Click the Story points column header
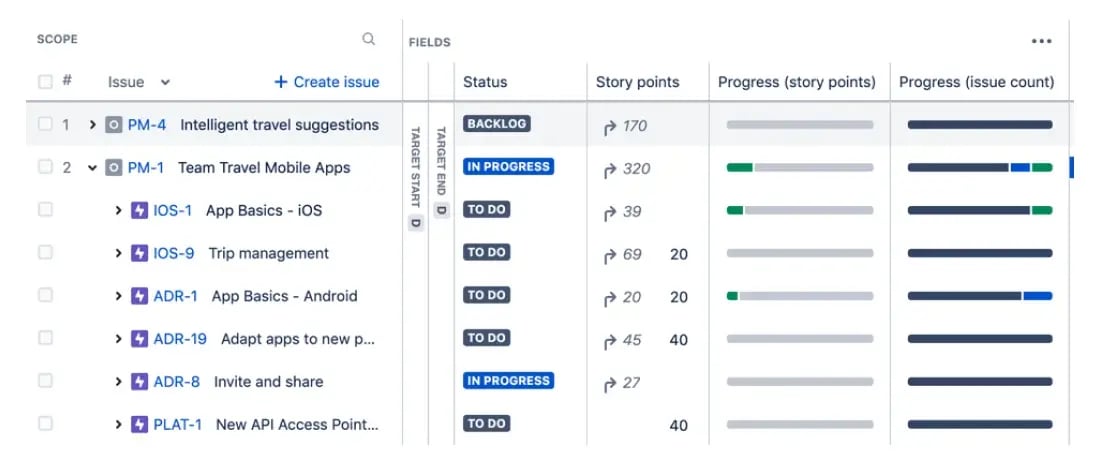 (x=637, y=82)
